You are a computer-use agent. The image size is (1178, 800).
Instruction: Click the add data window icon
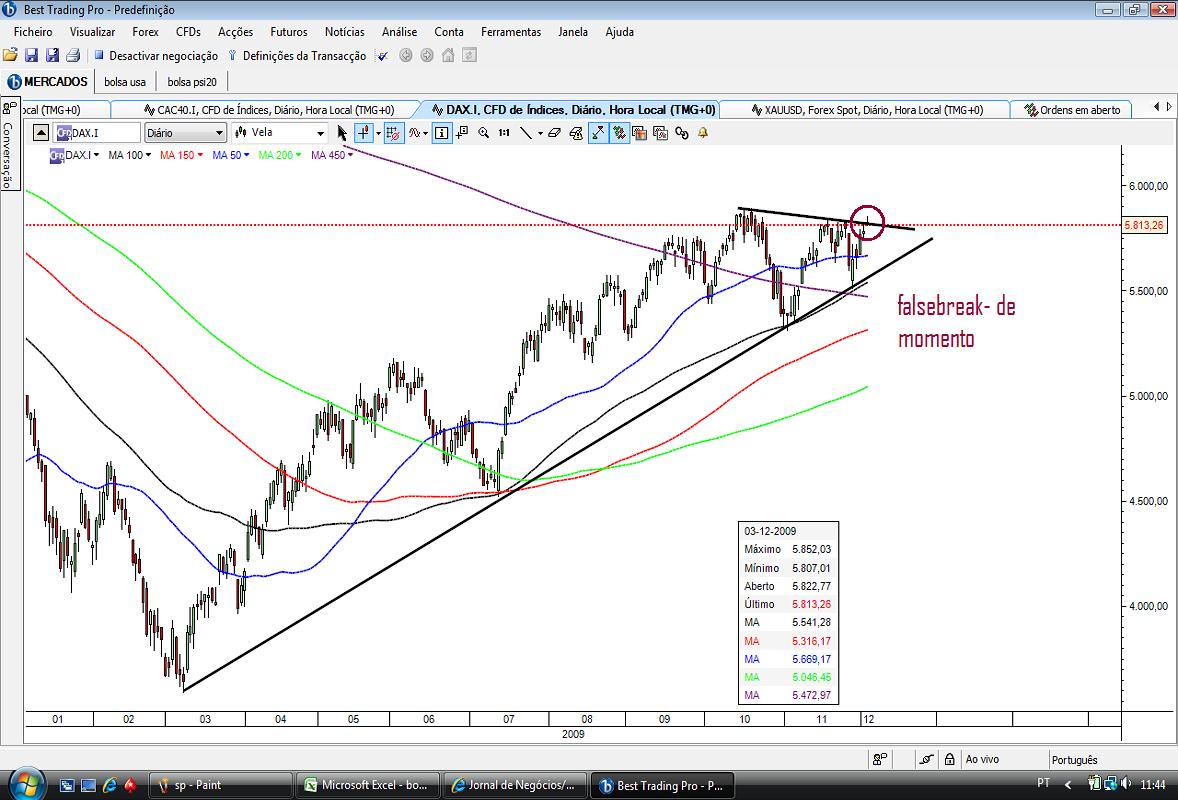pyautogui.click(x=461, y=133)
